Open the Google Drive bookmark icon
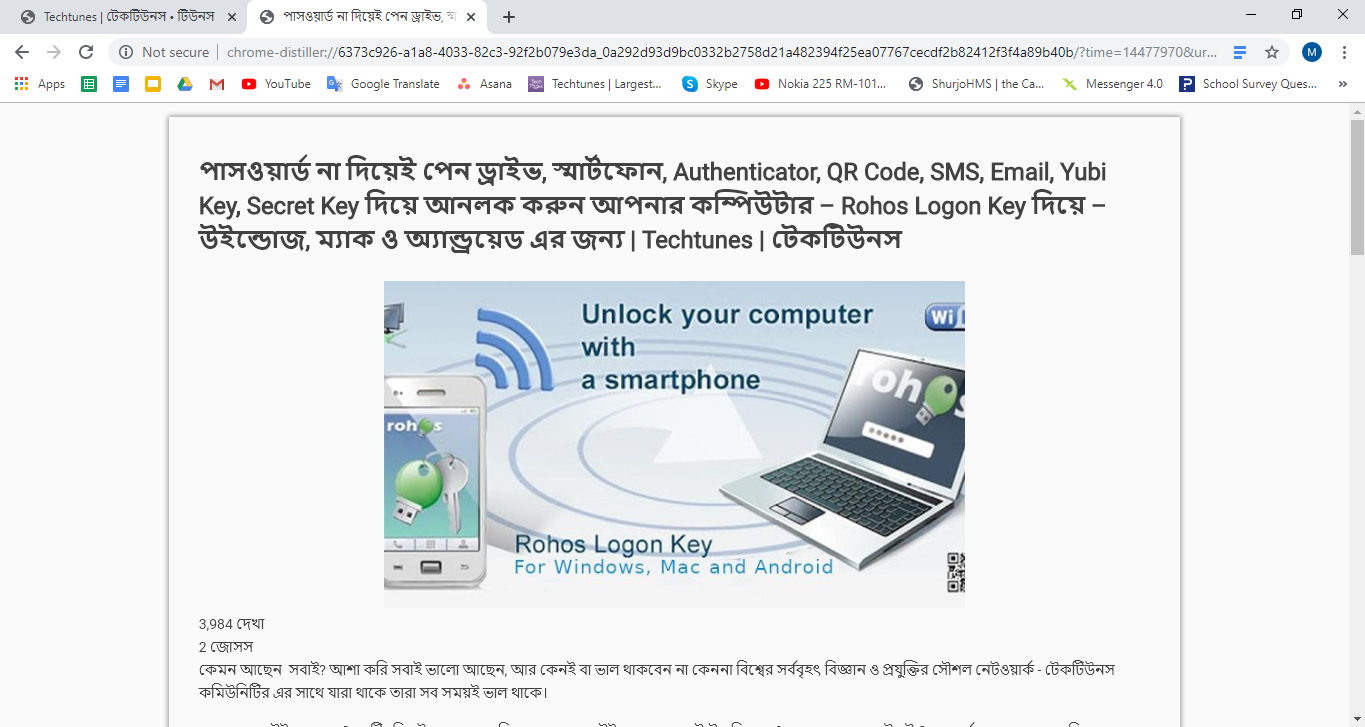This screenshot has height=727, width=1365. (x=185, y=84)
